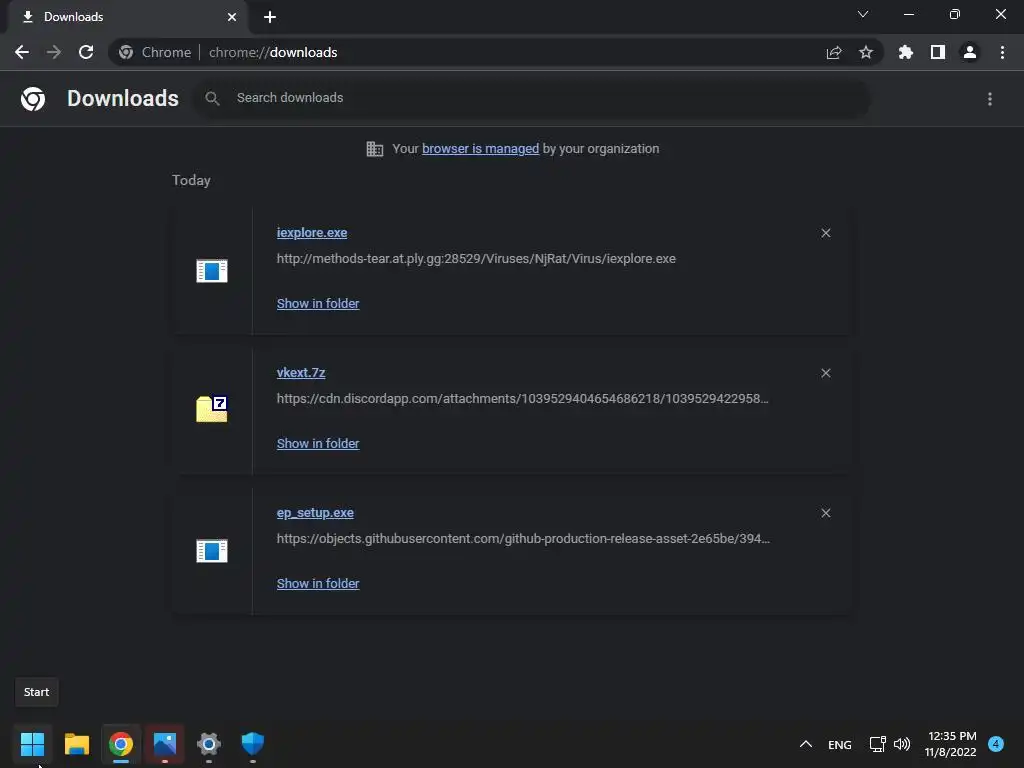Click the volume speaker tray icon
Image resolution: width=1024 pixels, height=768 pixels.
pyautogui.click(x=902, y=744)
